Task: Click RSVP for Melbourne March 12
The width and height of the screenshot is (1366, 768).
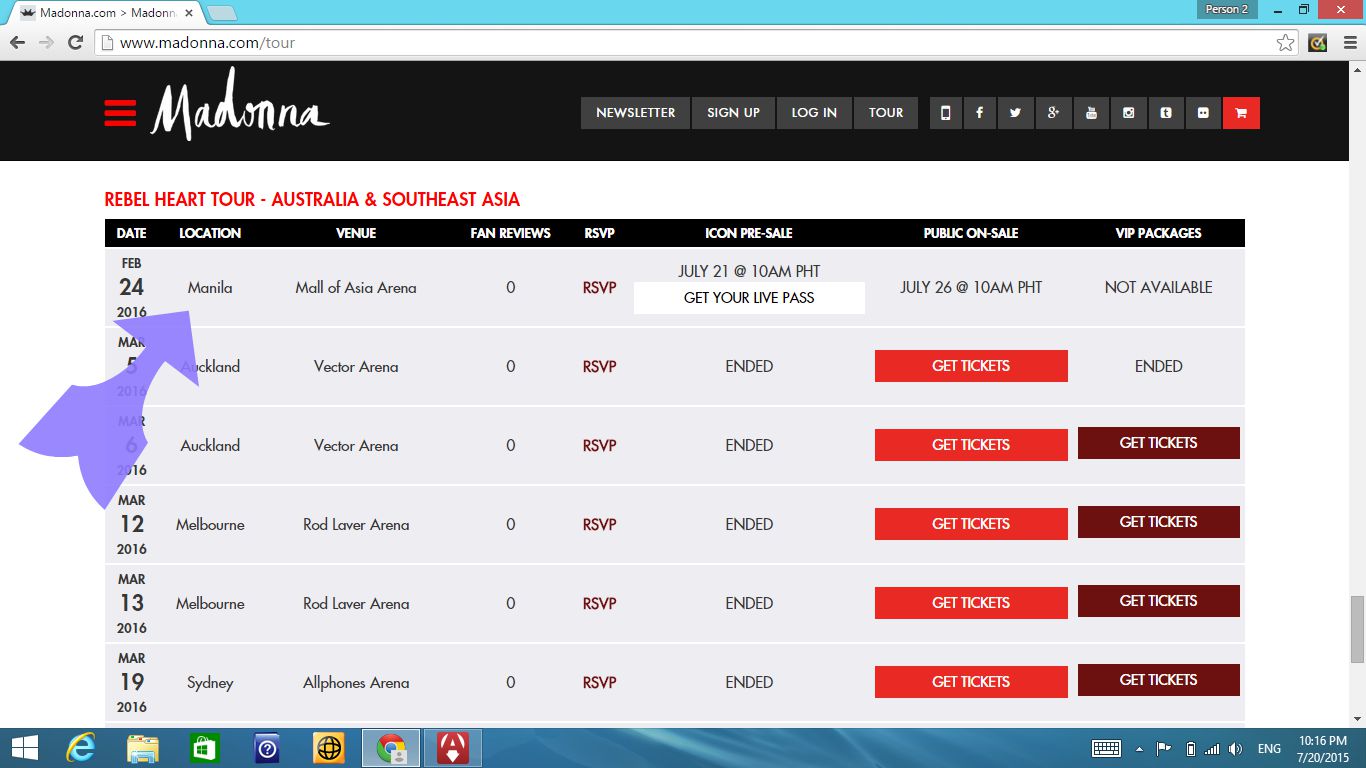Action: 599,524
